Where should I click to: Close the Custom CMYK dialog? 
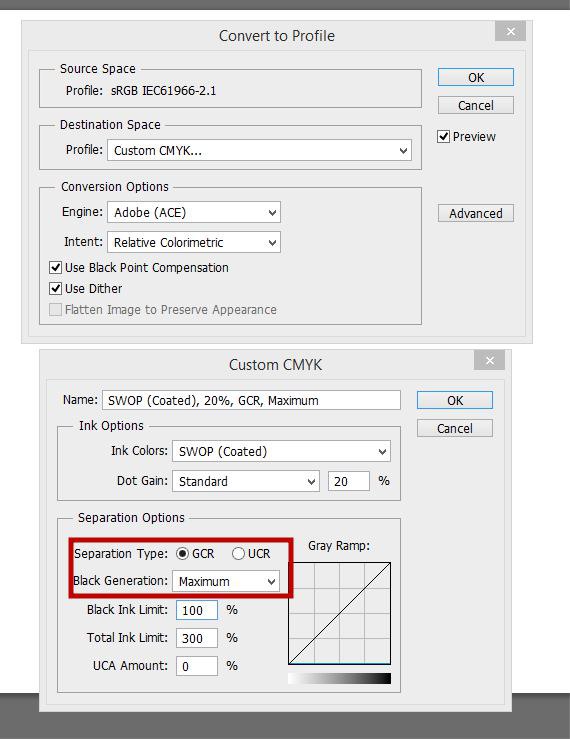489,361
